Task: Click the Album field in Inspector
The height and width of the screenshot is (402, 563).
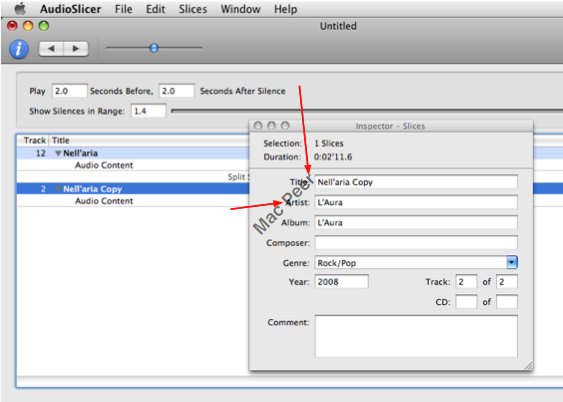Action: (416, 223)
